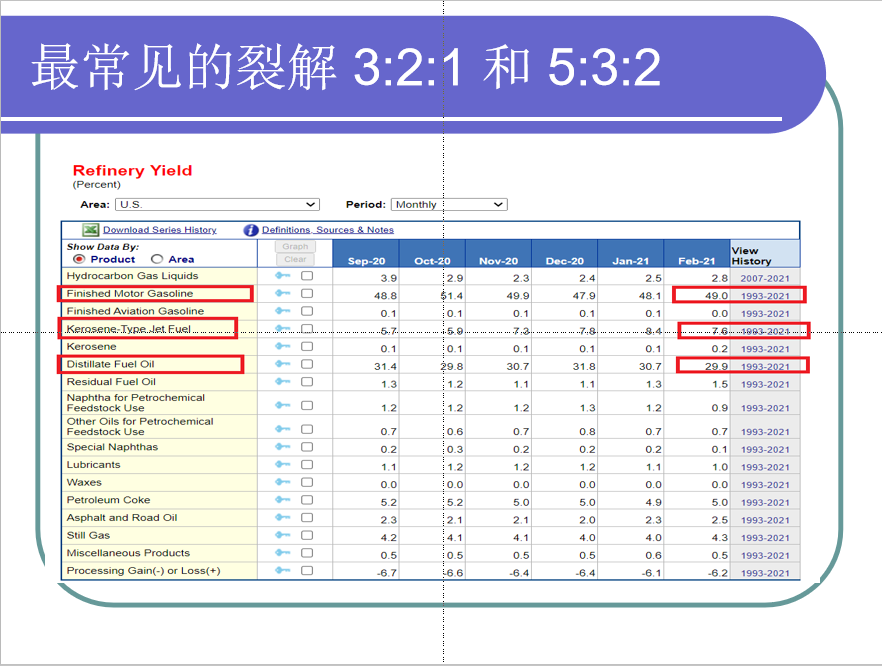The height and width of the screenshot is (666, 882).
Task: View 2007-2021 history for Hydrocarbon Gas Liquids
Action: click(765, 277)
